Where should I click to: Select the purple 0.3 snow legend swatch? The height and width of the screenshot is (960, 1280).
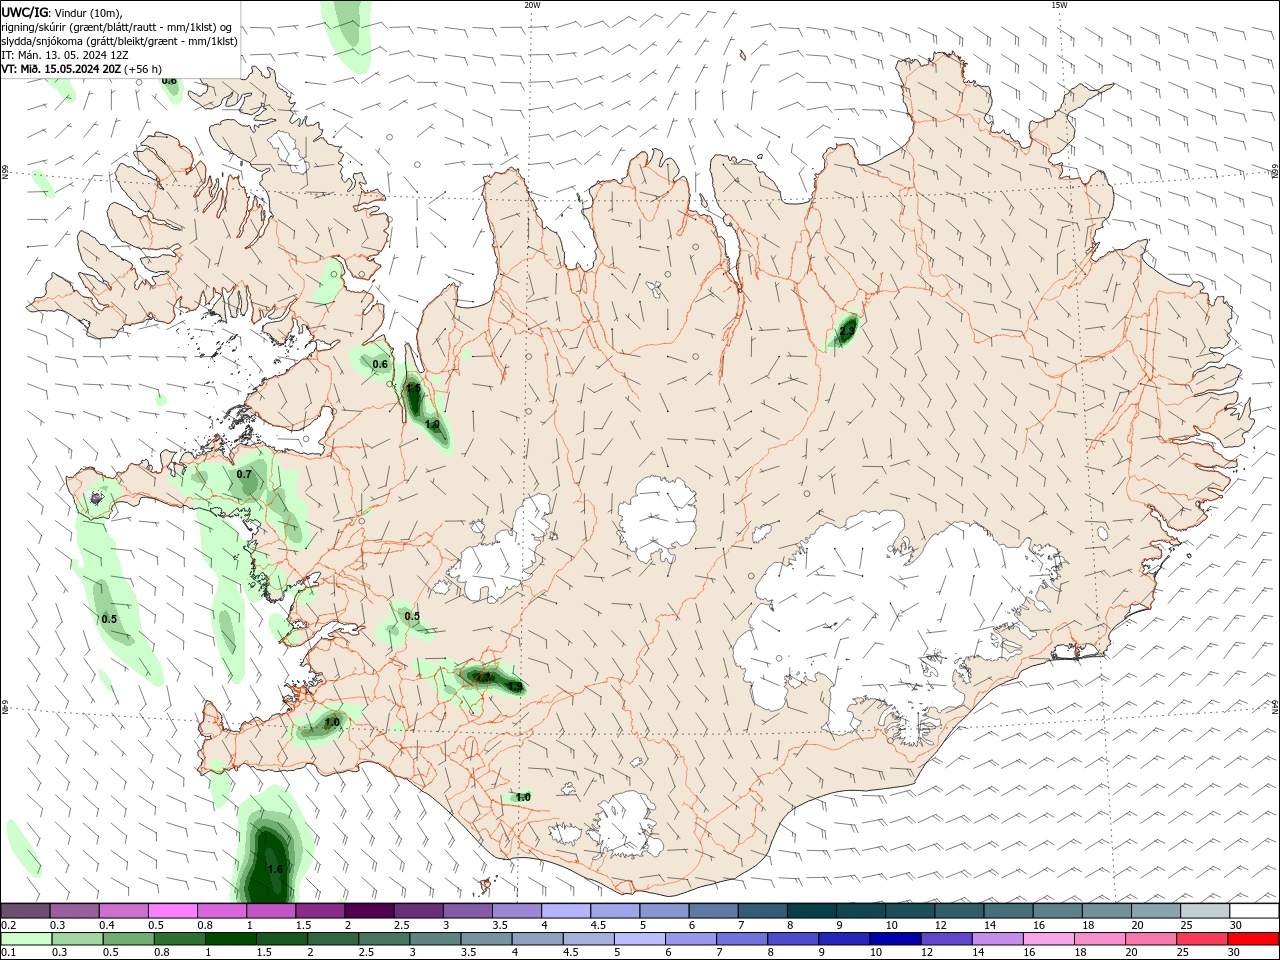(74, 911)
